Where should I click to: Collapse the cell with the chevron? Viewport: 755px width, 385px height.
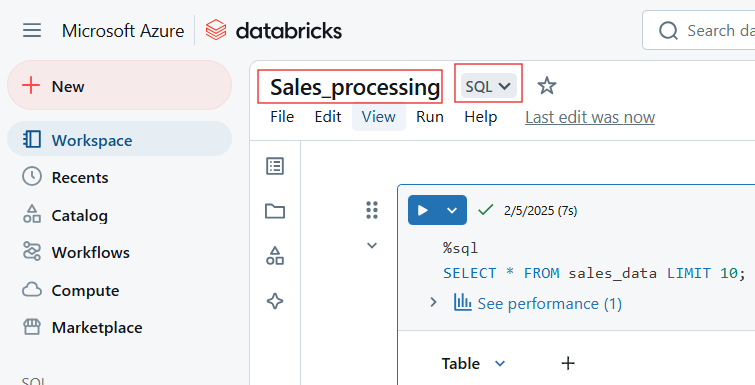pyautogui.click(x=372, y=245)
